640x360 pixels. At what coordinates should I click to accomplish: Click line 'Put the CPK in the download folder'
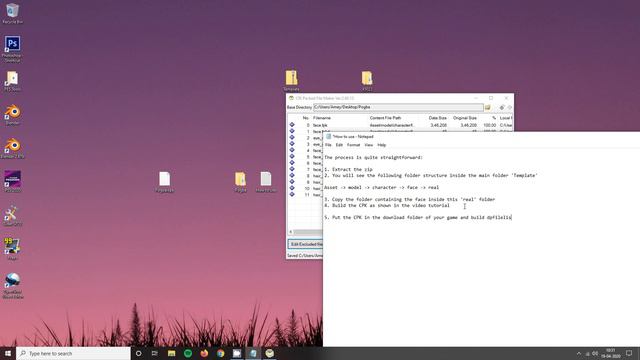(x=418, y=217)
